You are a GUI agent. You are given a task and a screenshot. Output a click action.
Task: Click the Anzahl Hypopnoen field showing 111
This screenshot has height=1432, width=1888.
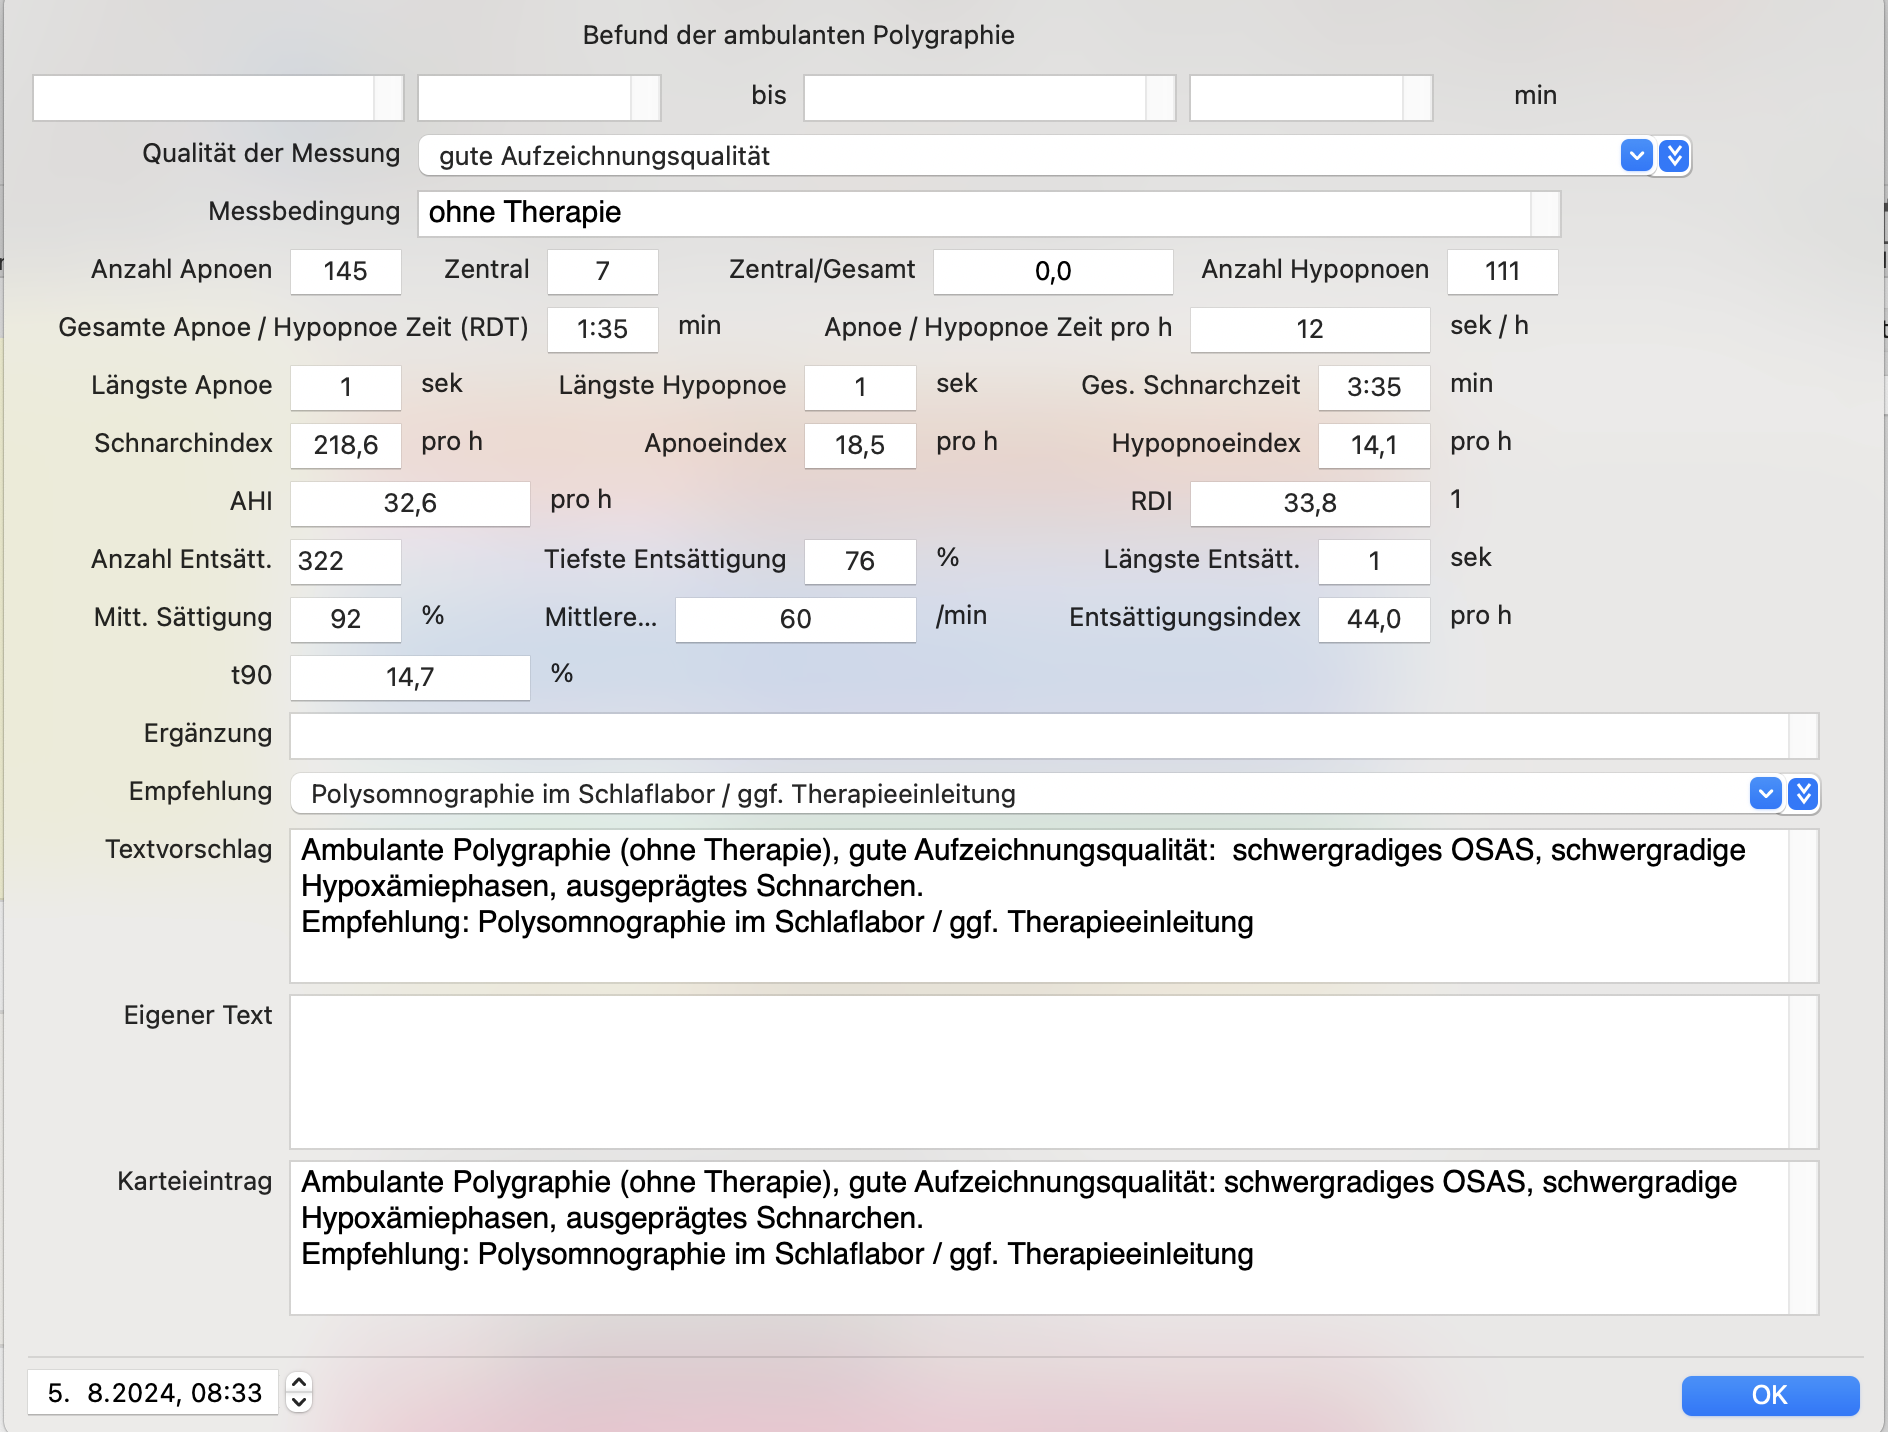[1502, 271]
